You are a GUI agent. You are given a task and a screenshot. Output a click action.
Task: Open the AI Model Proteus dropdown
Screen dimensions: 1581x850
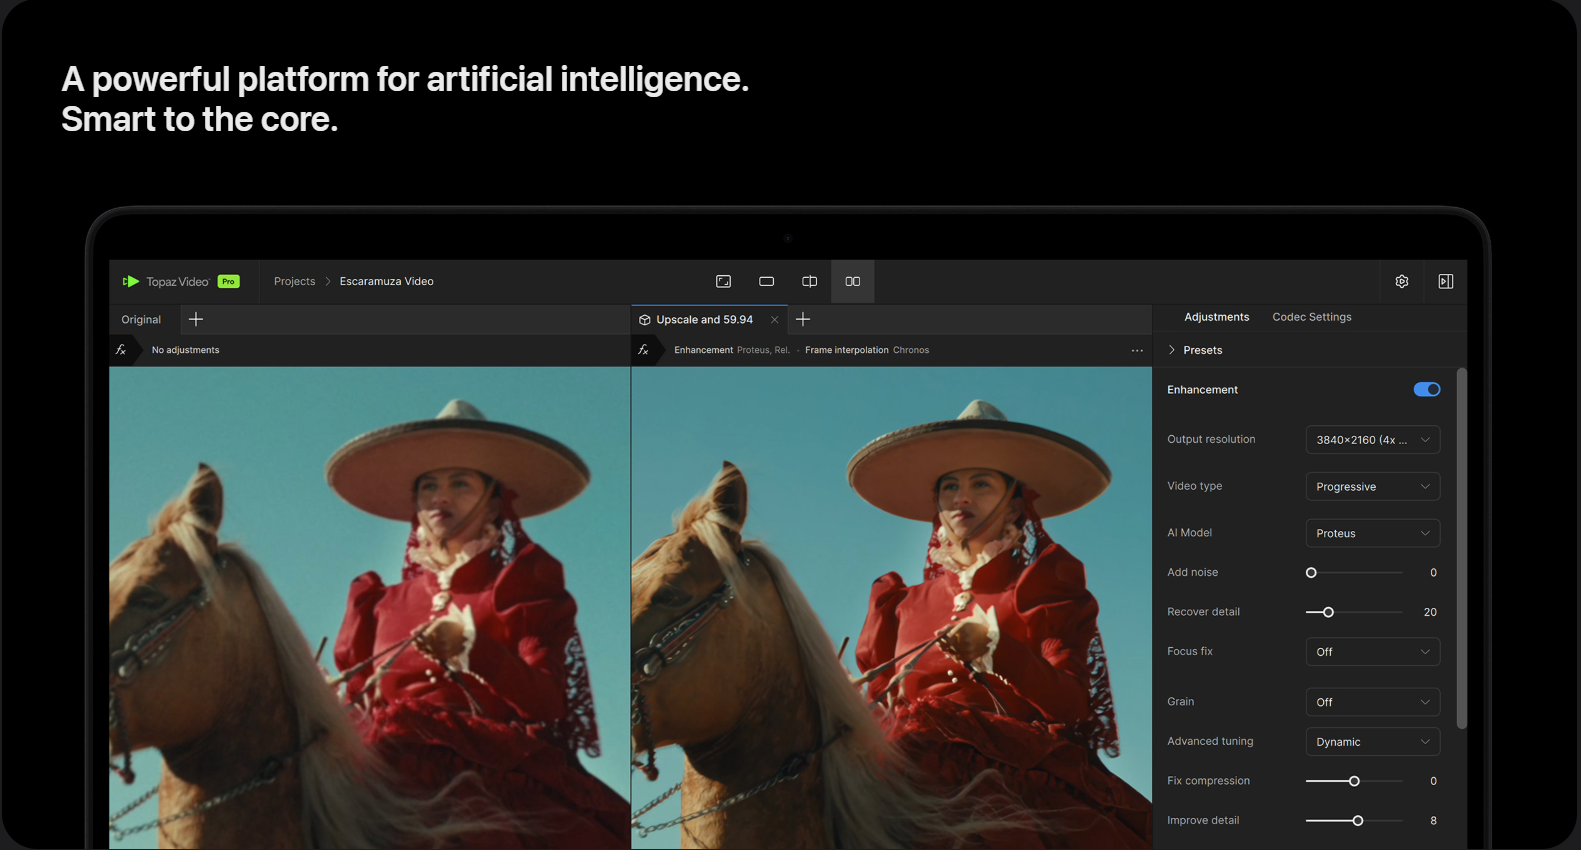(x=1372, y=534)
